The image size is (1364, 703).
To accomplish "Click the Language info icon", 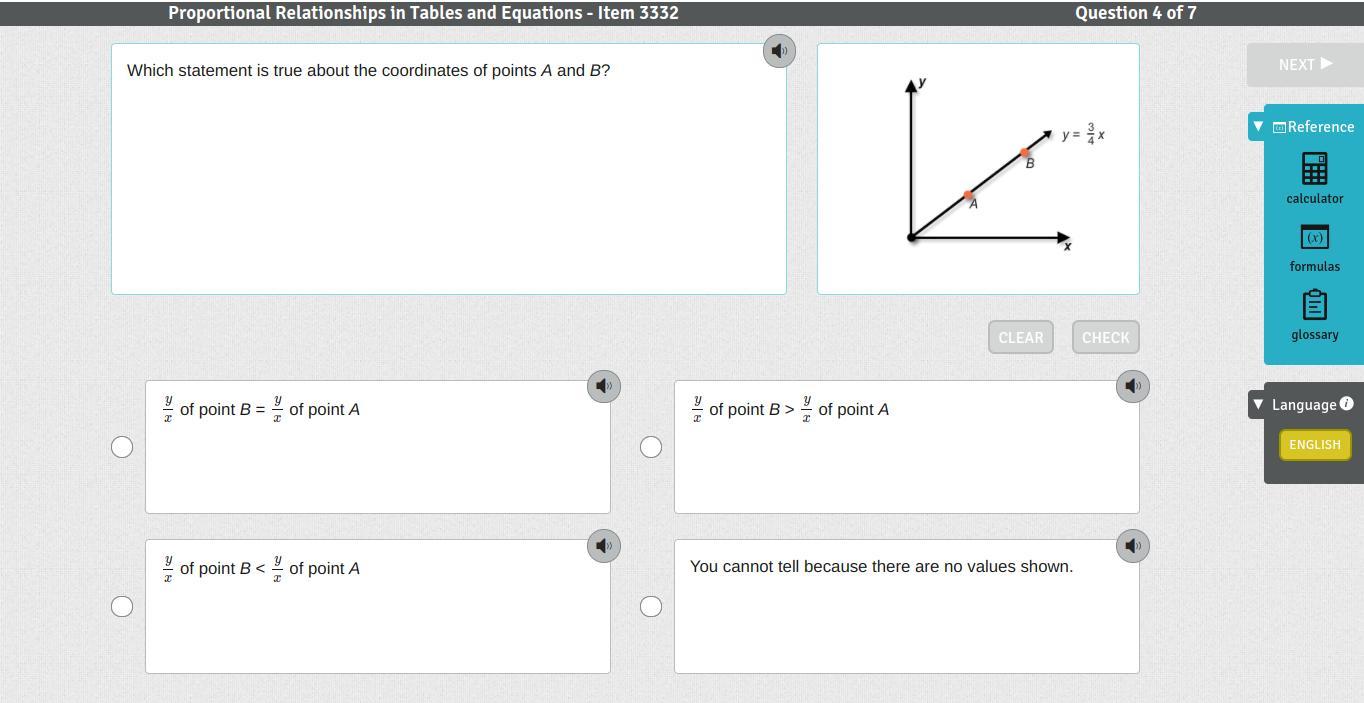I will (1346, 404).
